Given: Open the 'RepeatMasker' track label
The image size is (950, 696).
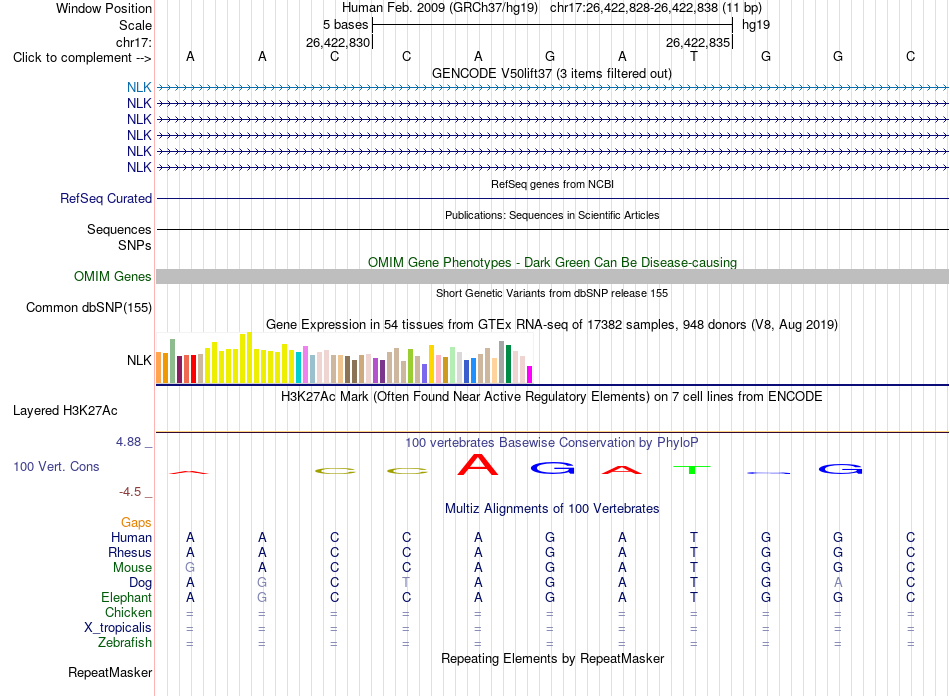Looking at the screenshot, I should pyautogui.click(x=110, y=672).
